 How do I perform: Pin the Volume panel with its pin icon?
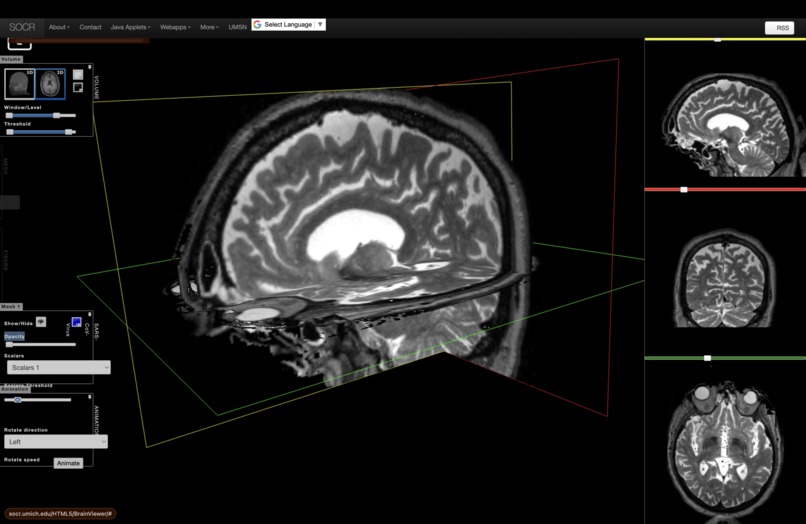tap(89, 67)
